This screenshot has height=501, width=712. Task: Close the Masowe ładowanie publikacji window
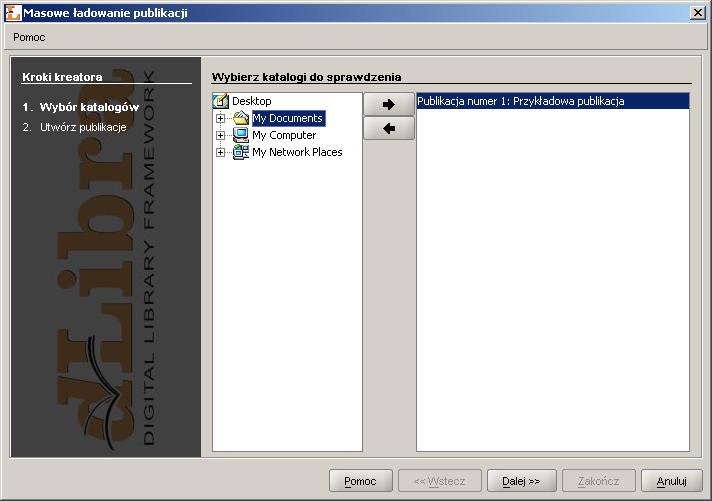pos(697,13)
